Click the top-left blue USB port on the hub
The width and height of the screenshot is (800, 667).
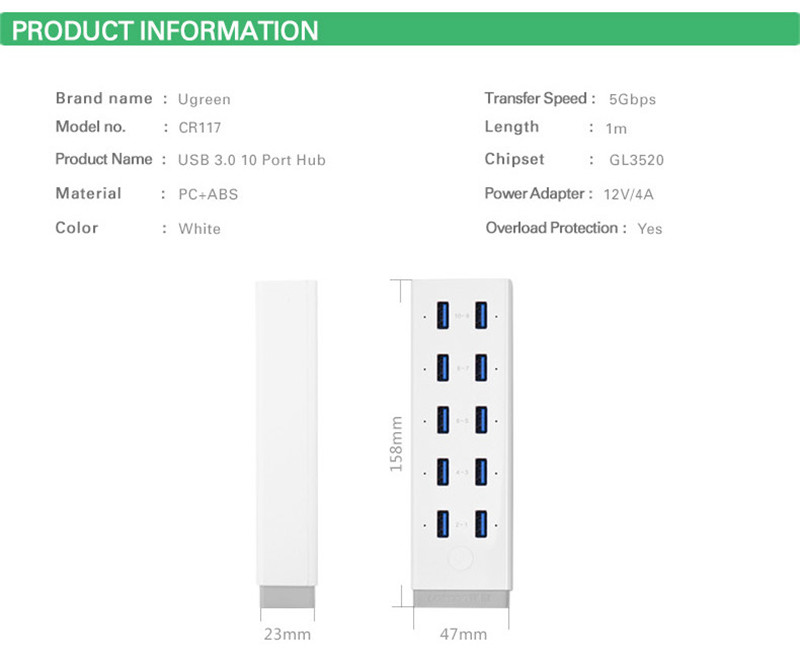[x=443, y=315]
